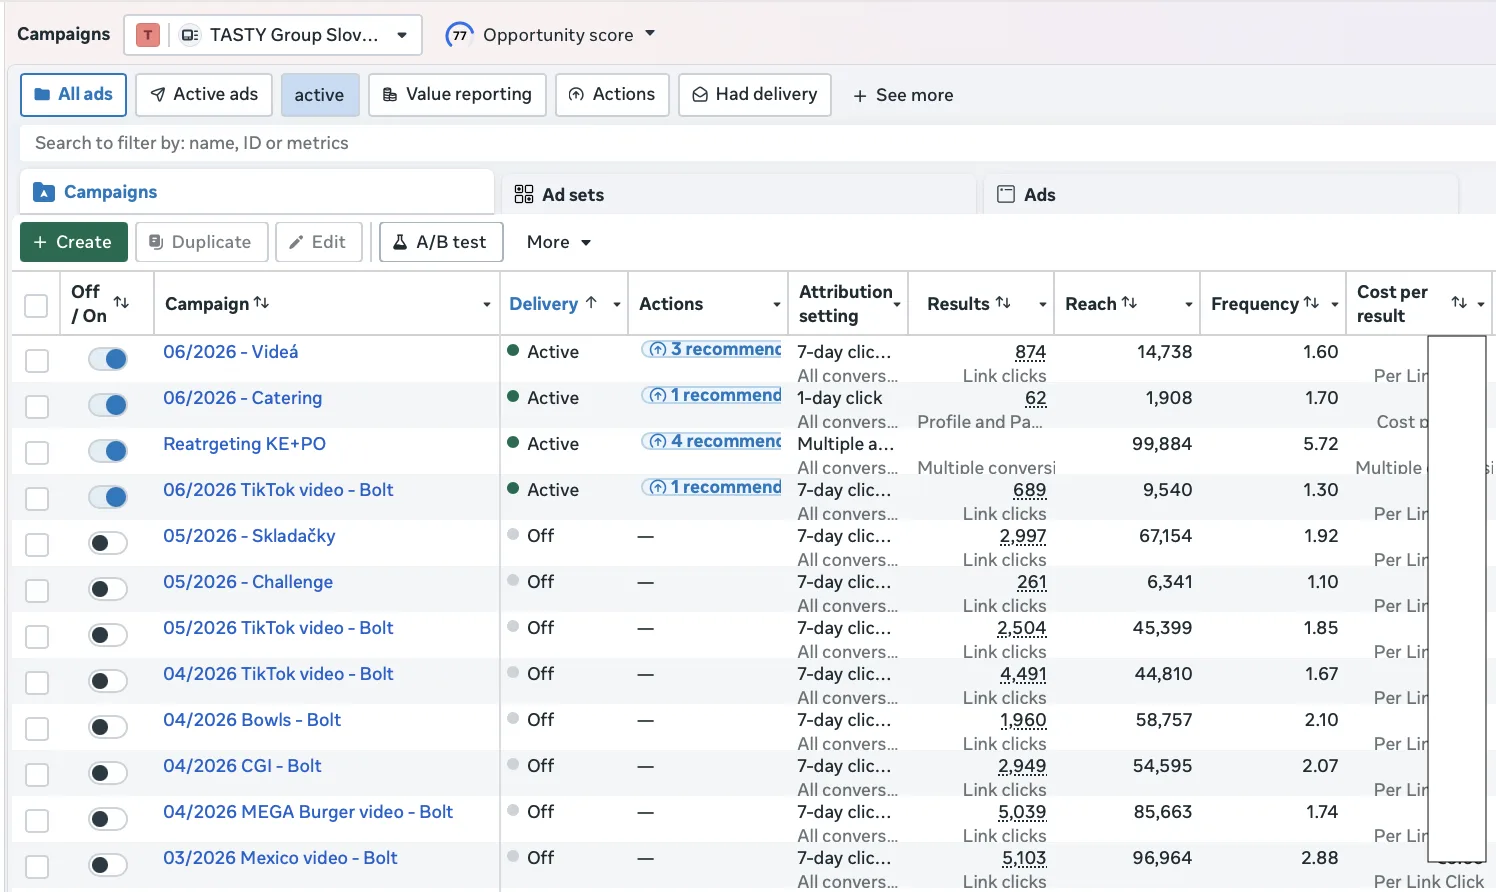Viewport: 1496px width, 892px height.
Task: Open 1 recommendation for 06/2026 - Catering
Action: click(711, 395)
